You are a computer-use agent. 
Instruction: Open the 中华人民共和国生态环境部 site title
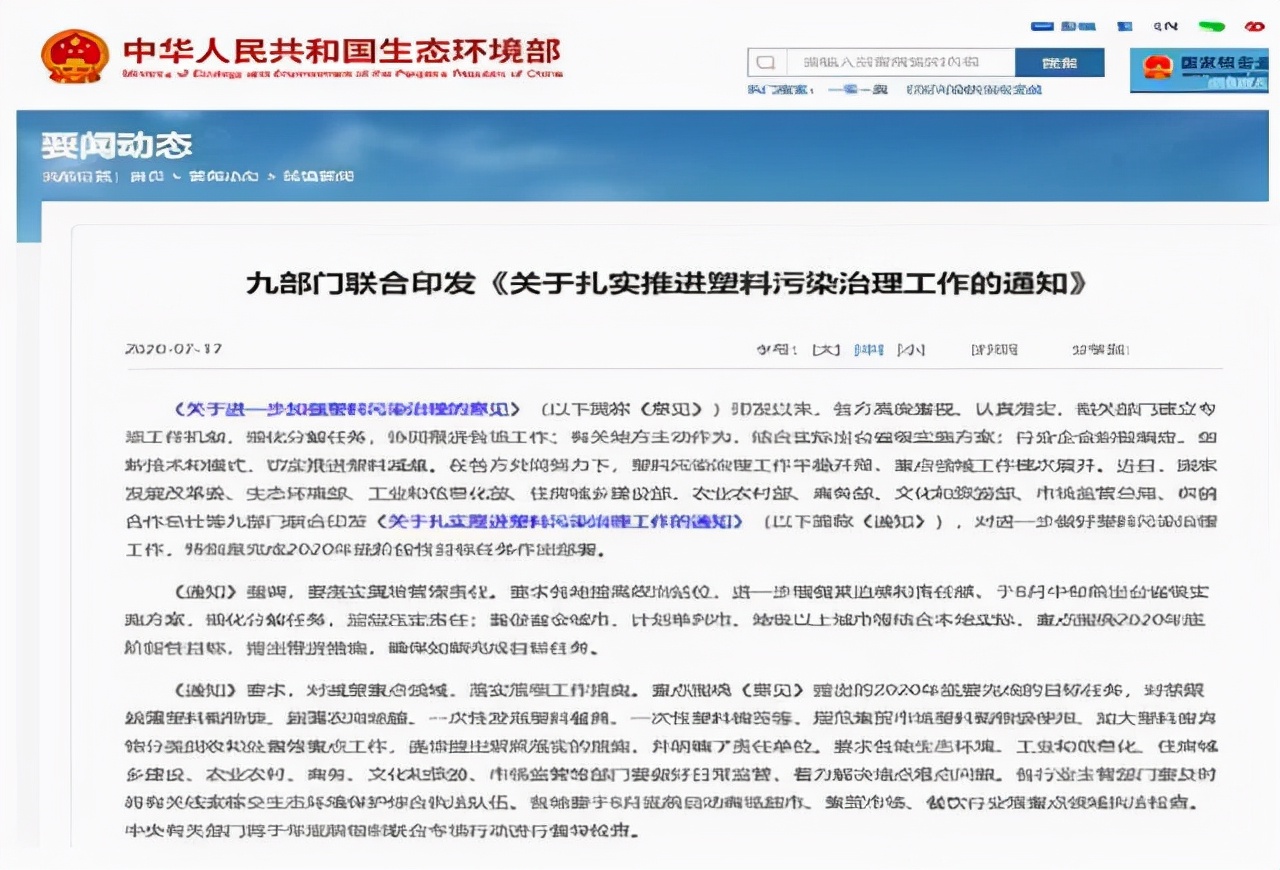coord(342,50)
